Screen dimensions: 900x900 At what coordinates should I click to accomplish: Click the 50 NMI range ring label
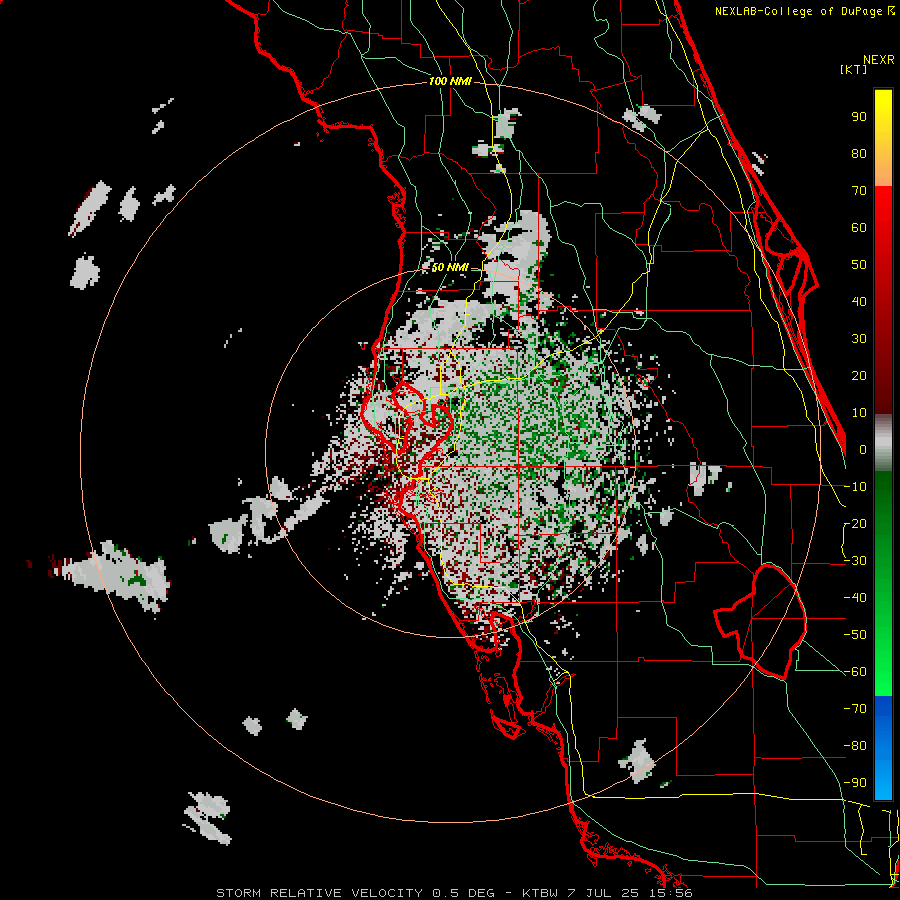tap(450, 267)
